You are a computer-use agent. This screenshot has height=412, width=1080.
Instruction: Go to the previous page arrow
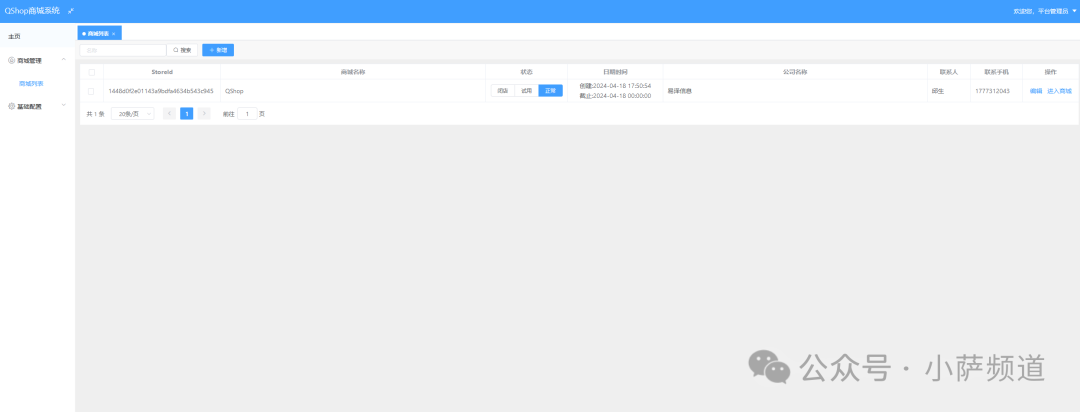[169, 114]
